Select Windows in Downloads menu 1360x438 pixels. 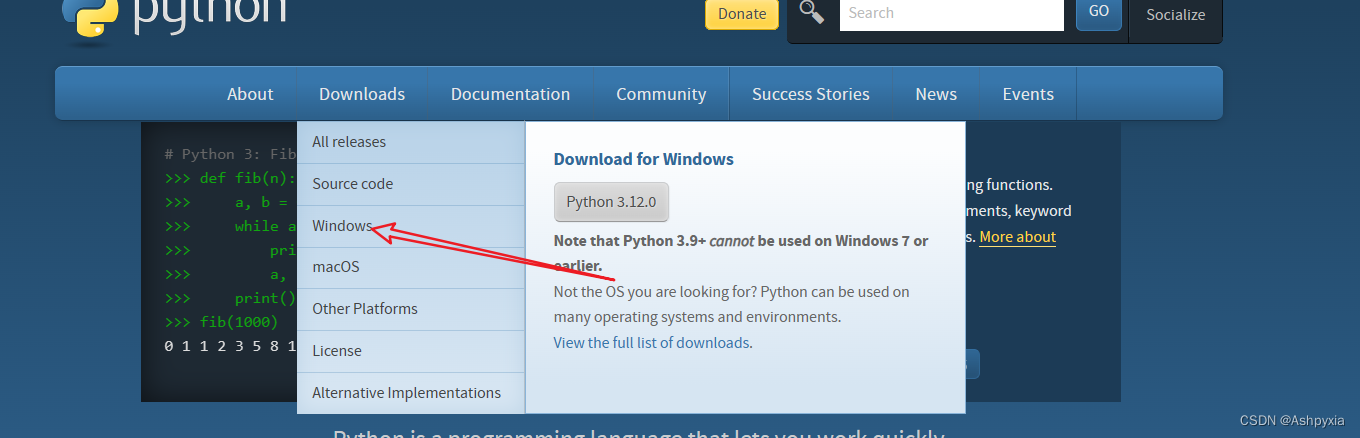(411, 226)
